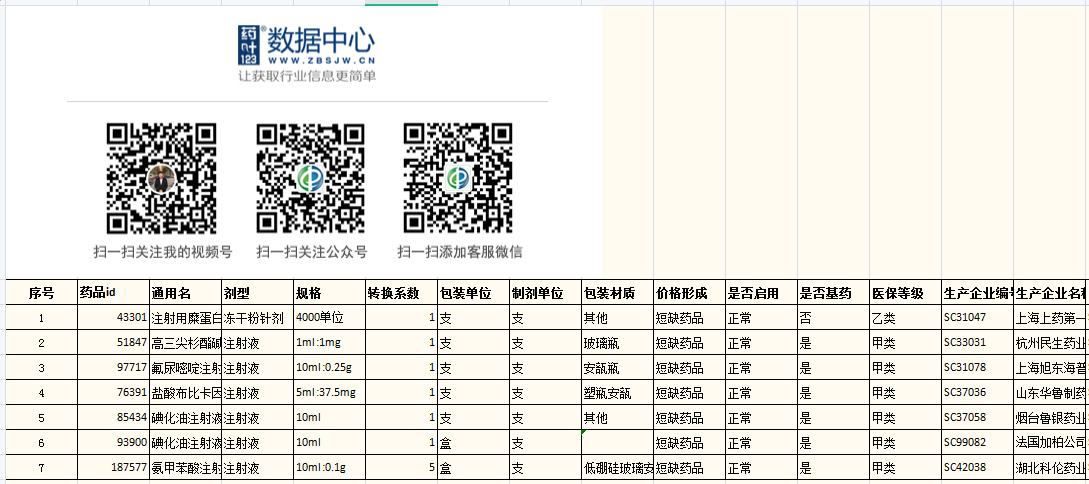Click manufacturer code SC42038

(977, 468)
